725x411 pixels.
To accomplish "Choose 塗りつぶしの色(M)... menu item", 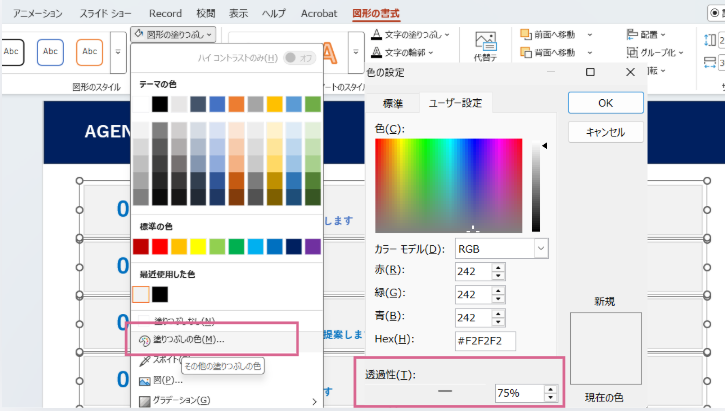I will coord(227,340).
